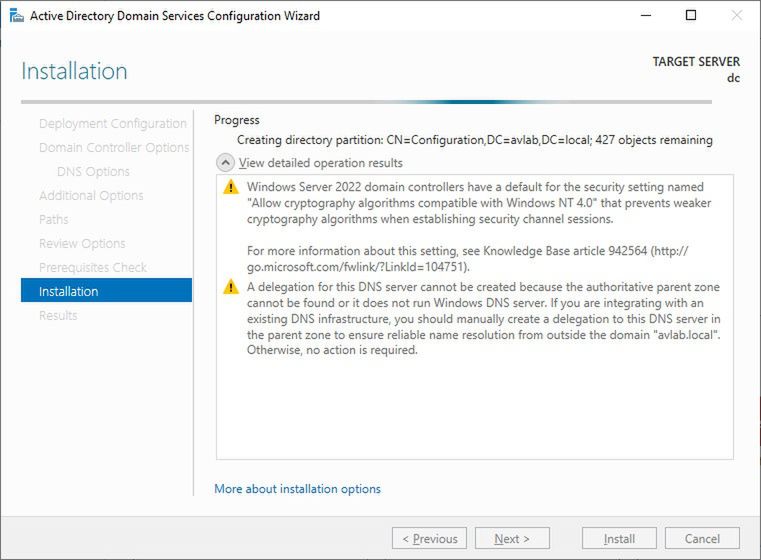Collapse the detailed operation results chevron

click(226, 163)
